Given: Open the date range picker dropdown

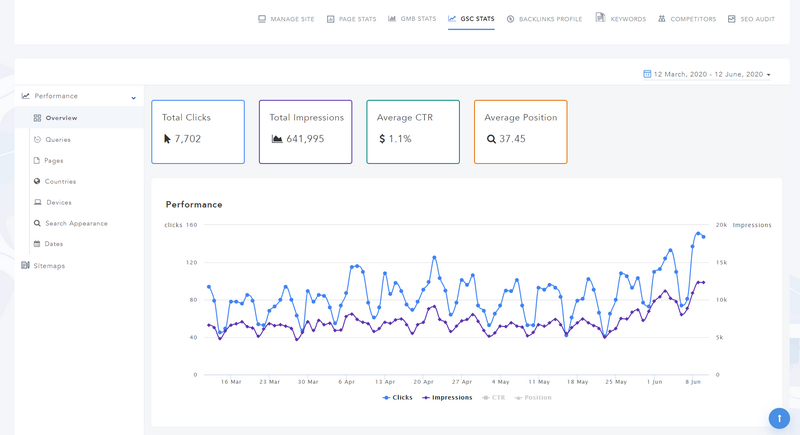Looking at the screenshot, I should click(x=707, y=74).
